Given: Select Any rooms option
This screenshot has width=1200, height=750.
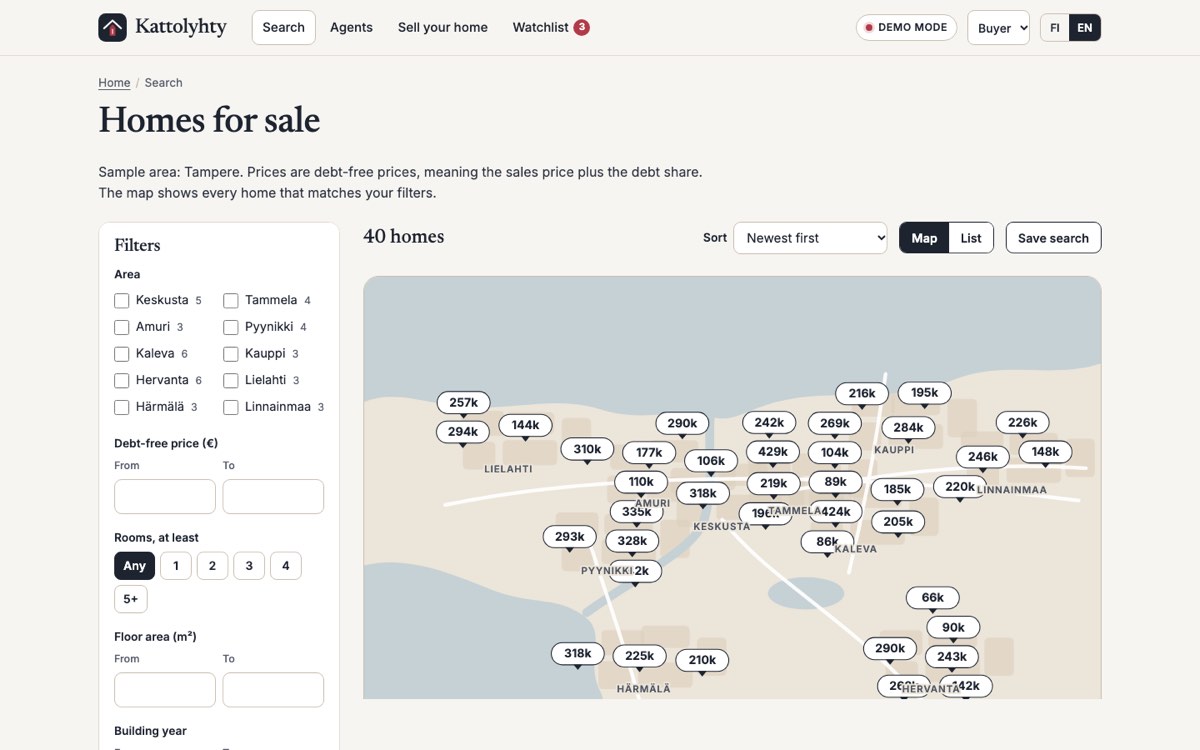Looking at the screenshot, I should click(x=134, y=566).
